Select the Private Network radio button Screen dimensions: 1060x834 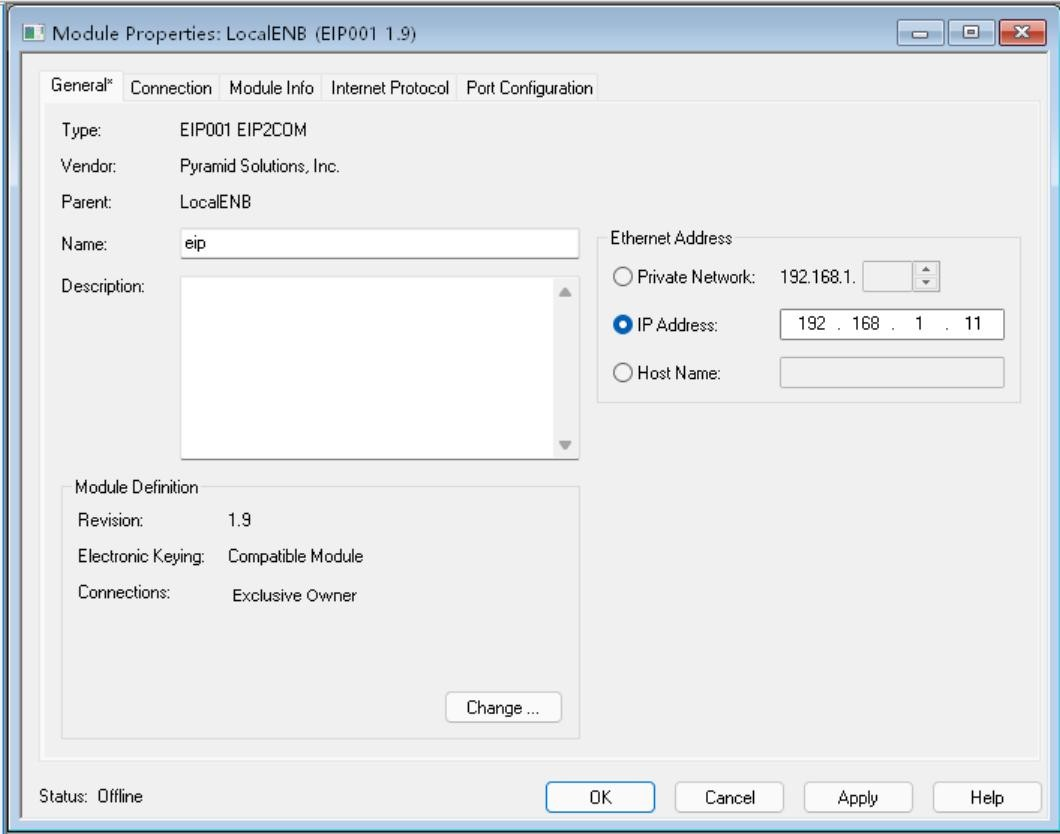[x=622, y=276]
